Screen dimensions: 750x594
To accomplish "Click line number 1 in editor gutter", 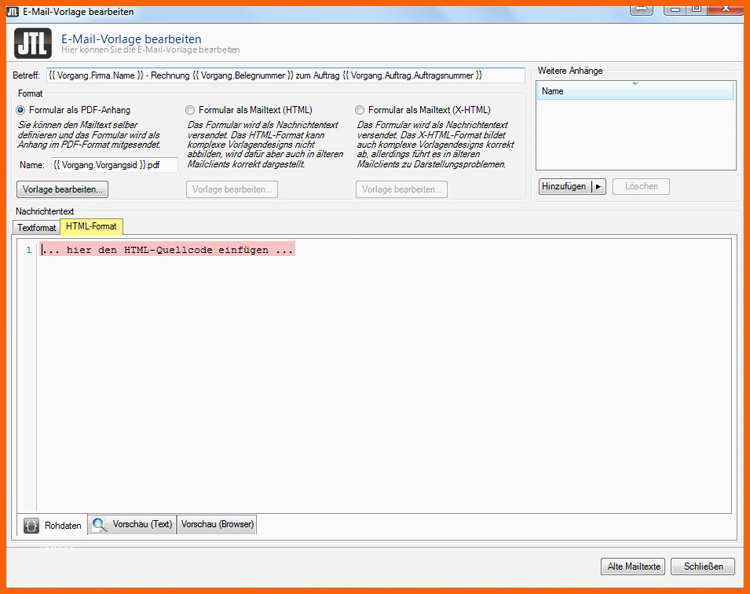I will pyautogui.click(x=29, y=250).
